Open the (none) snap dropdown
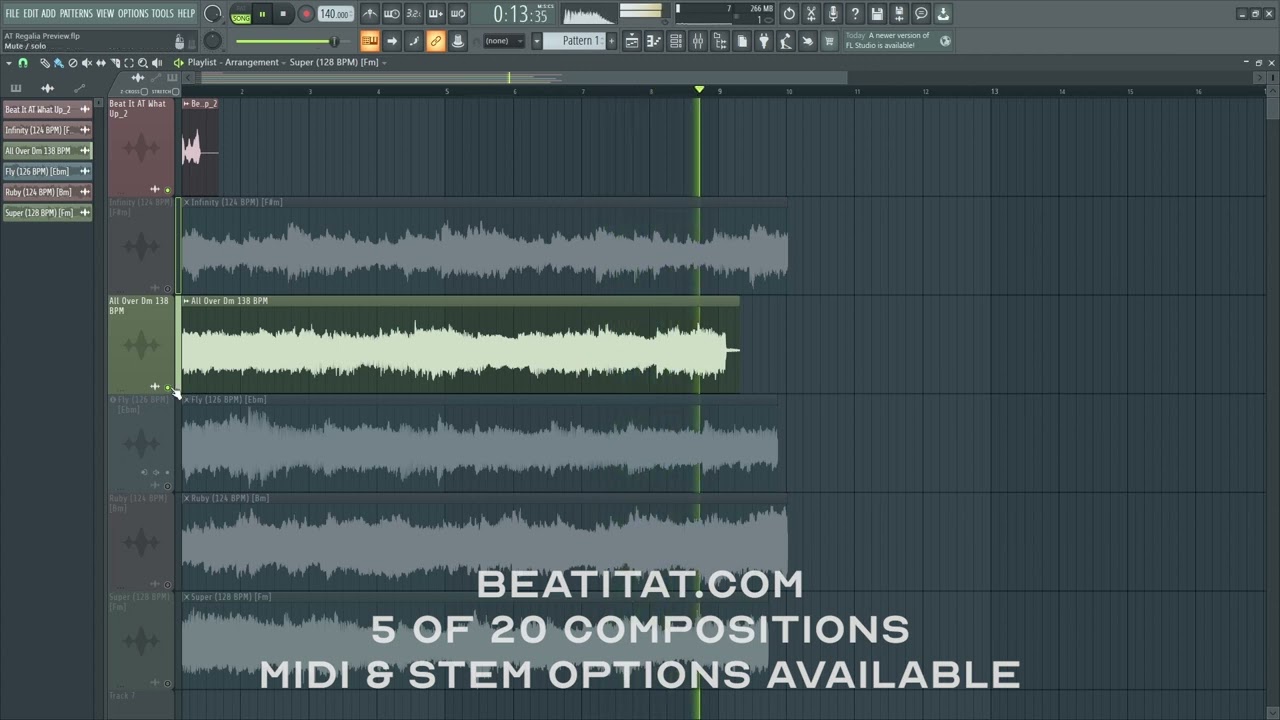1280x720 pixels. click(x=503, y=41)
